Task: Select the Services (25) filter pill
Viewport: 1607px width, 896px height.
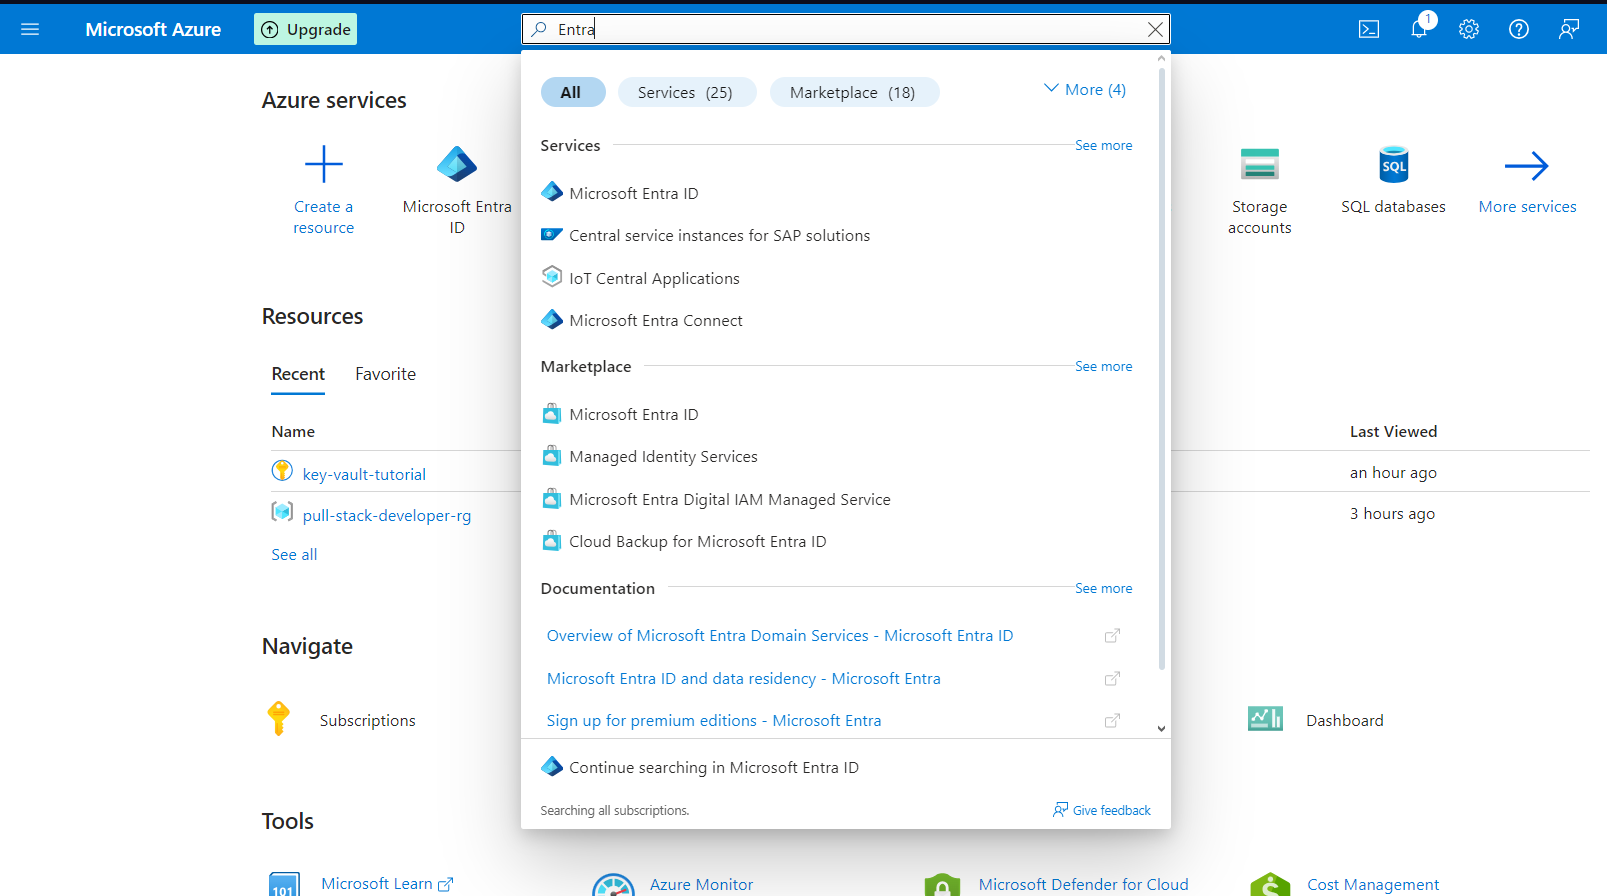Action: click(686, 92)
